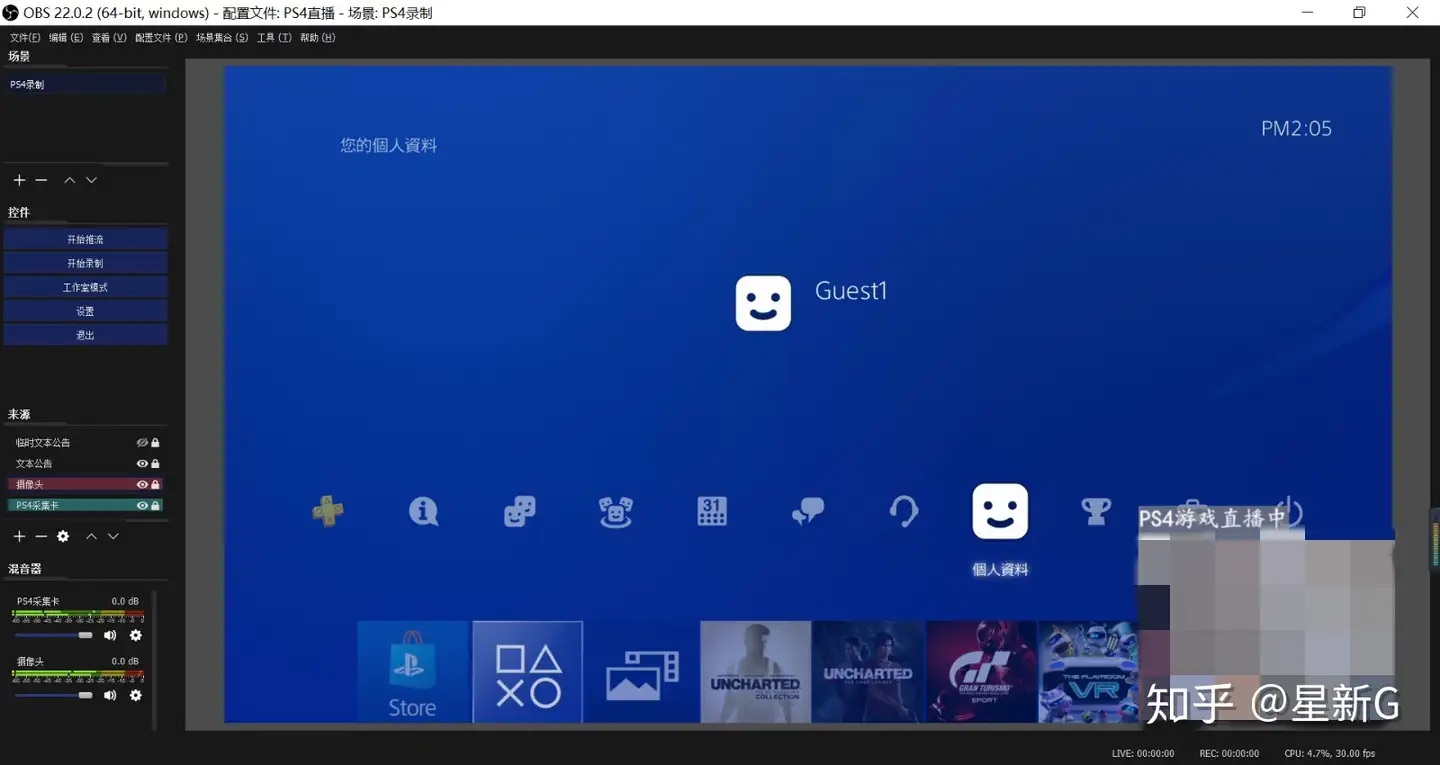Mute 摄像头 audio in mixer
1440x765 pixels.
point(110,695)
